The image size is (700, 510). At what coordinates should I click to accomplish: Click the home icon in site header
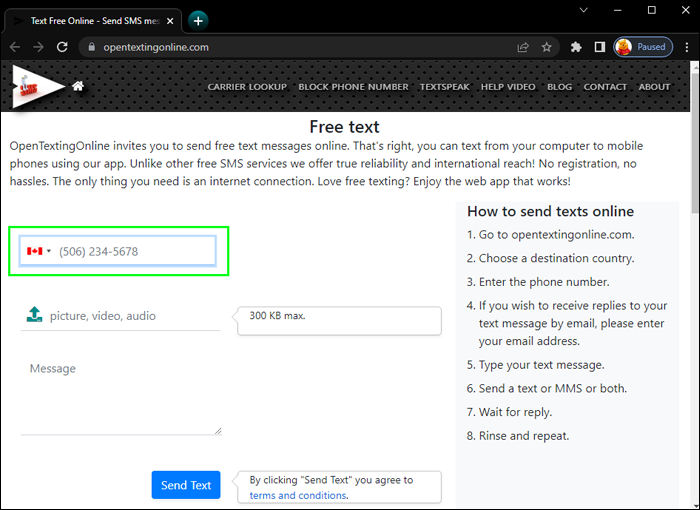(x=78, y=86)
